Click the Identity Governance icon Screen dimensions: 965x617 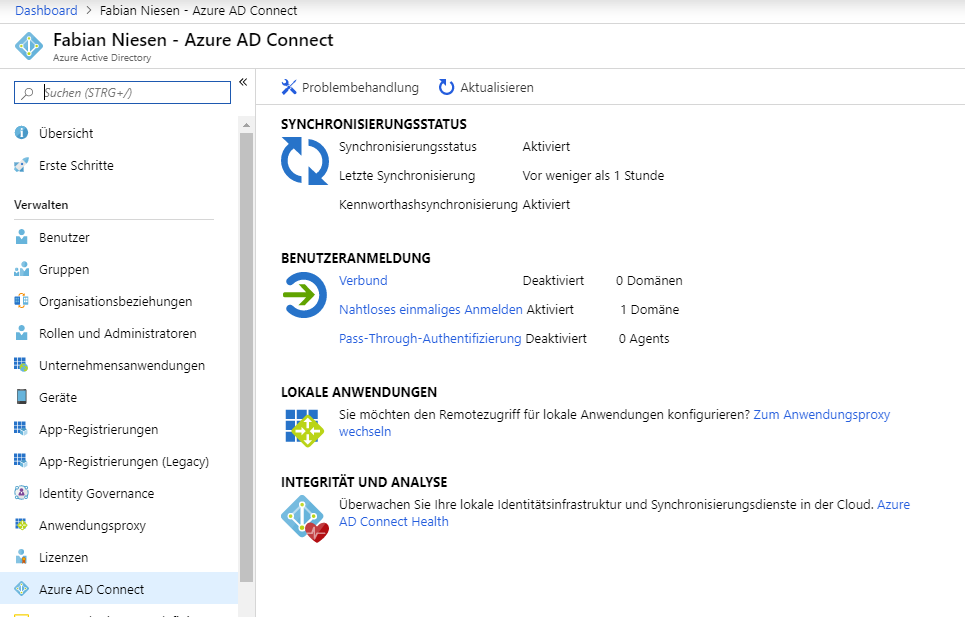[x=22, y=493]
